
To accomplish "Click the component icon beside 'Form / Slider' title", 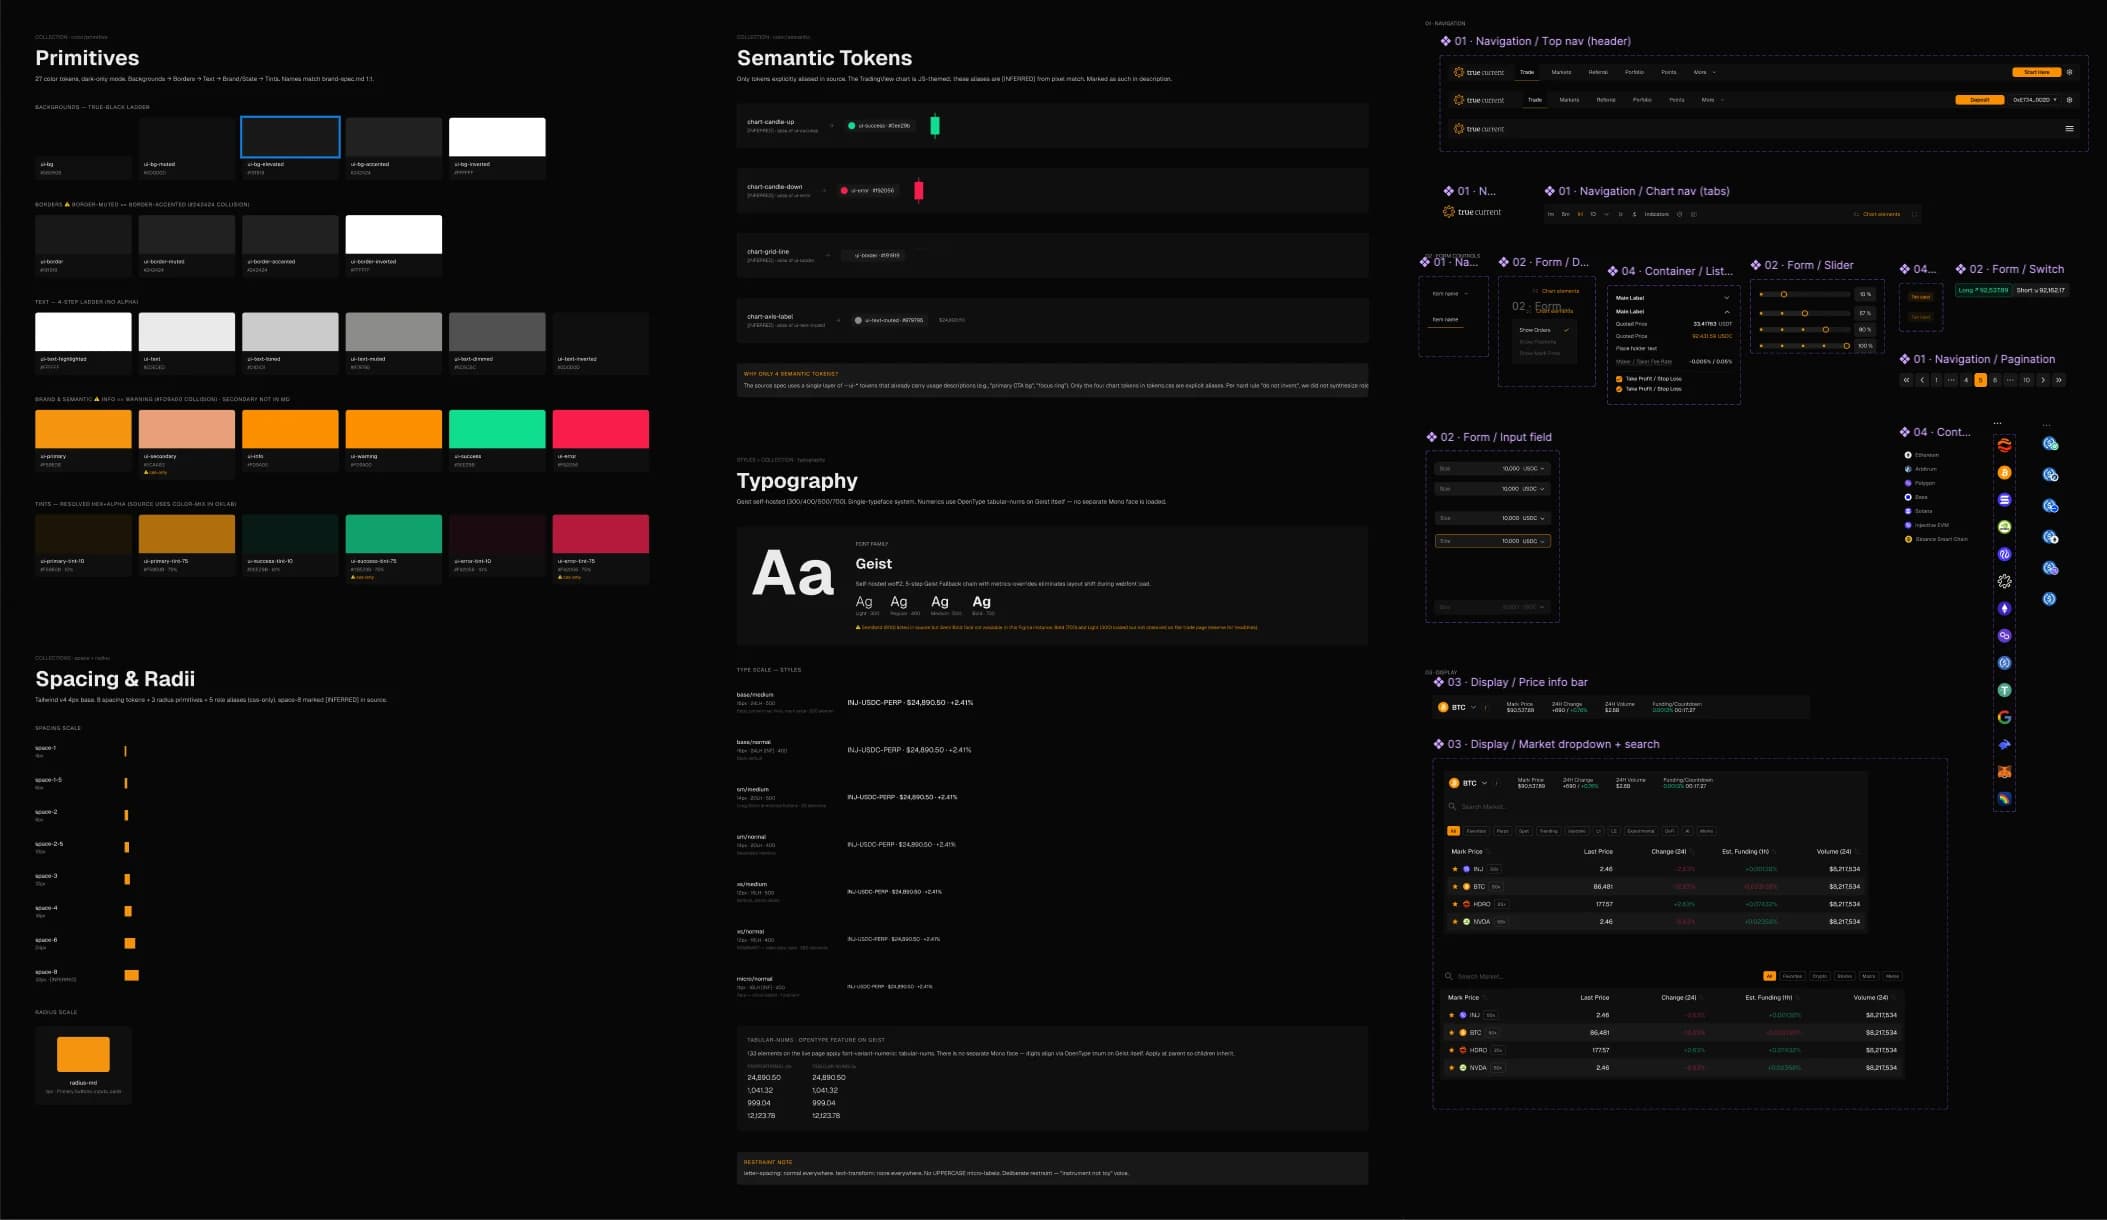I will tap(1755, 265).
